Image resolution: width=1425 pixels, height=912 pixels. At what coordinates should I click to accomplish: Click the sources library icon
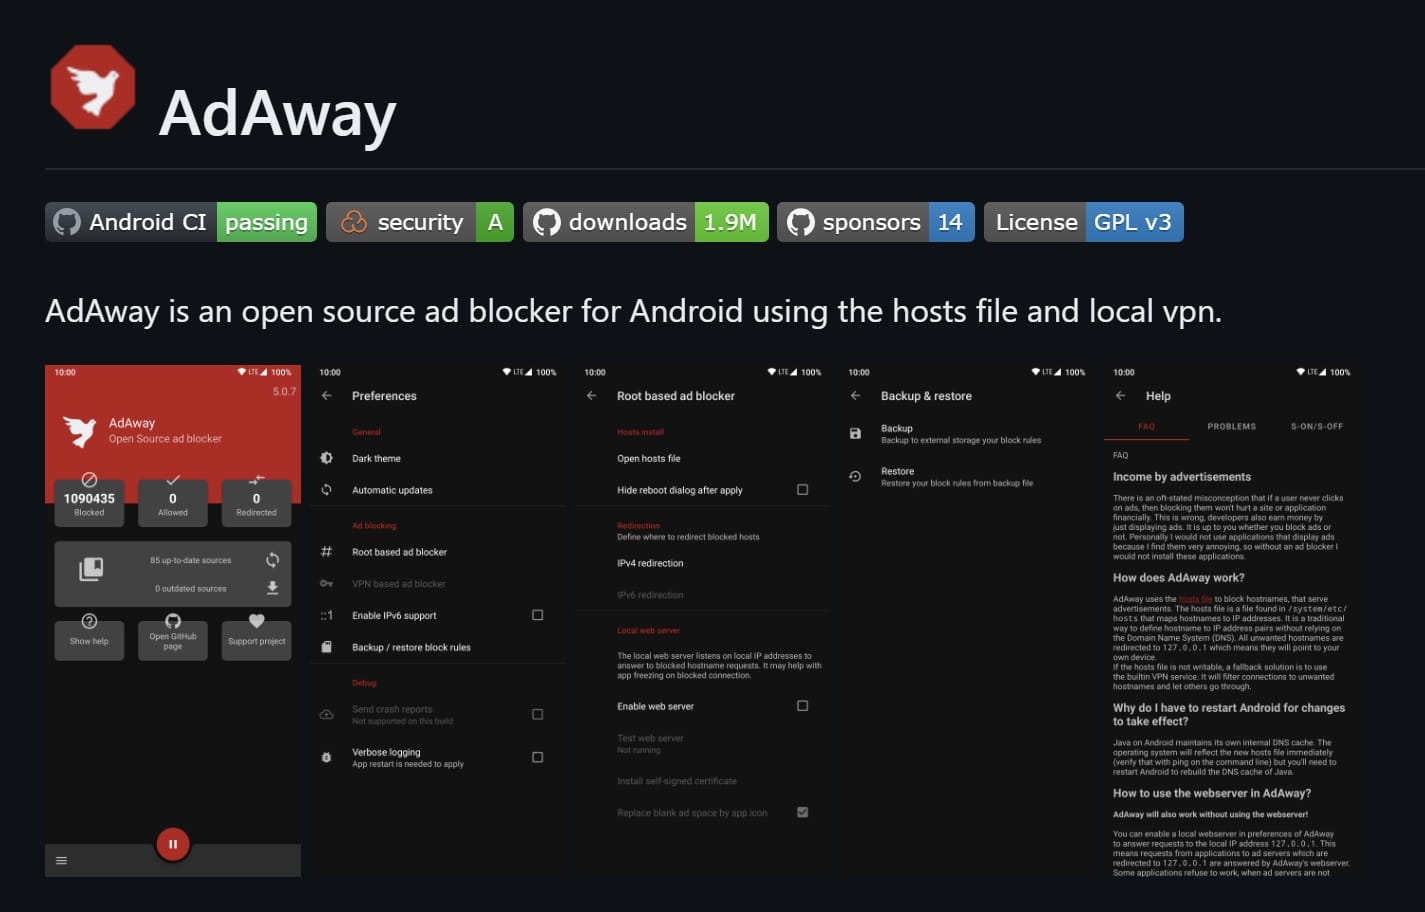91,569
